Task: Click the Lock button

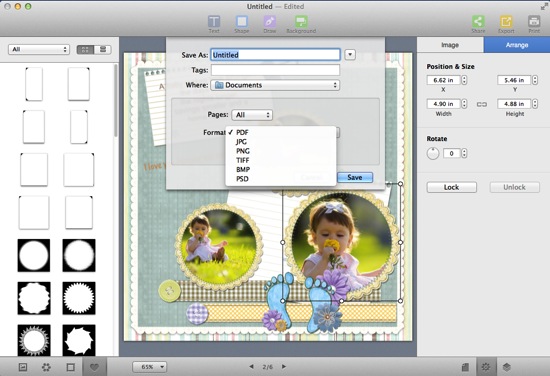Action: [451, 187]
